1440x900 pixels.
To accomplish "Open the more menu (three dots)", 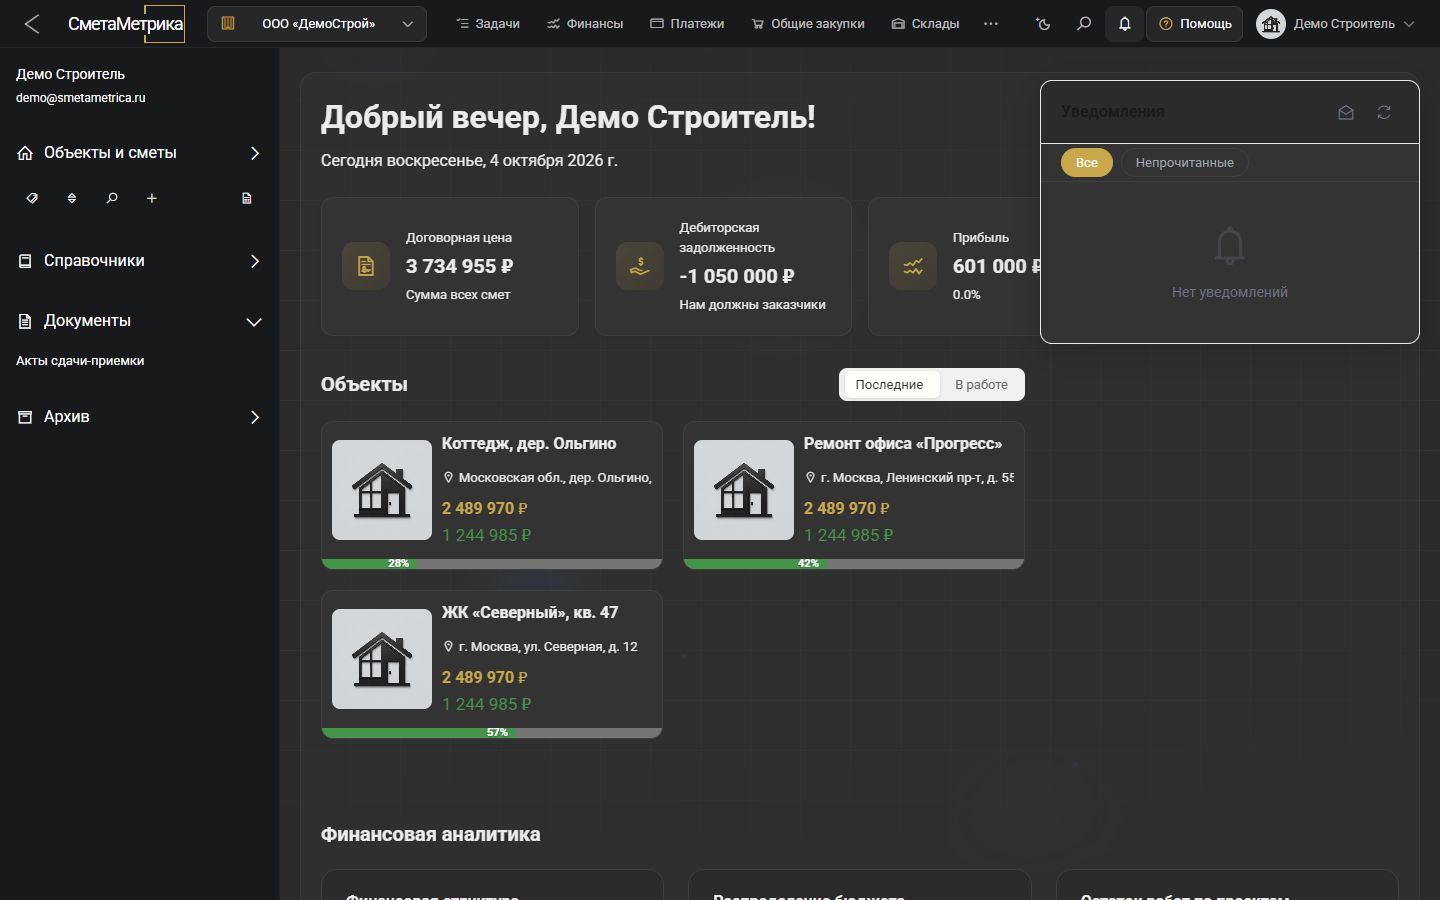I will point(991,24).
